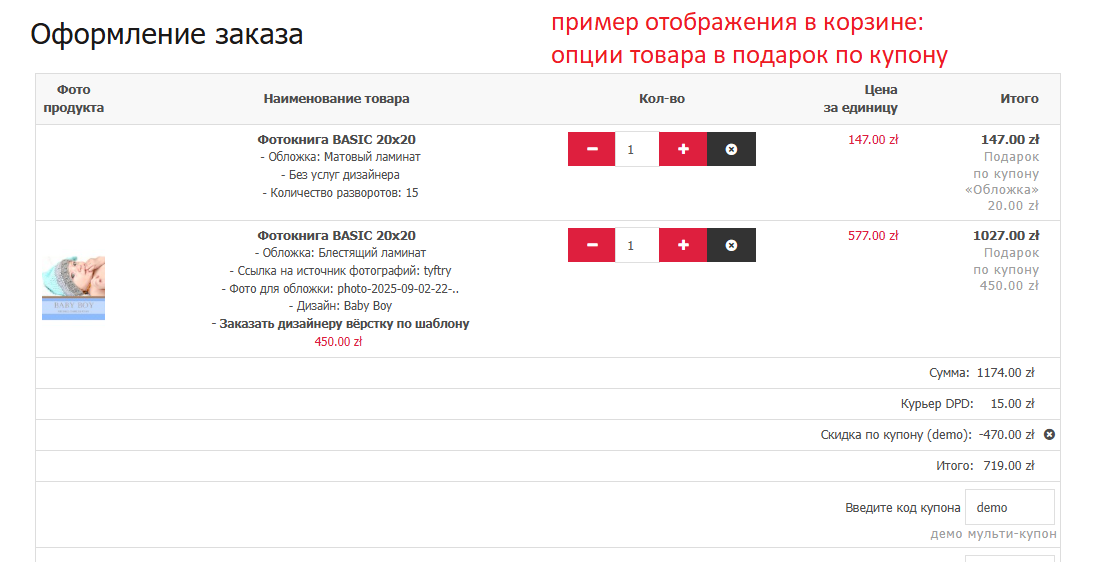Open the Baby Boy product thumbnail
Image resolution: width=1116 pixels, height=562 pixels.
coord(73,288)
